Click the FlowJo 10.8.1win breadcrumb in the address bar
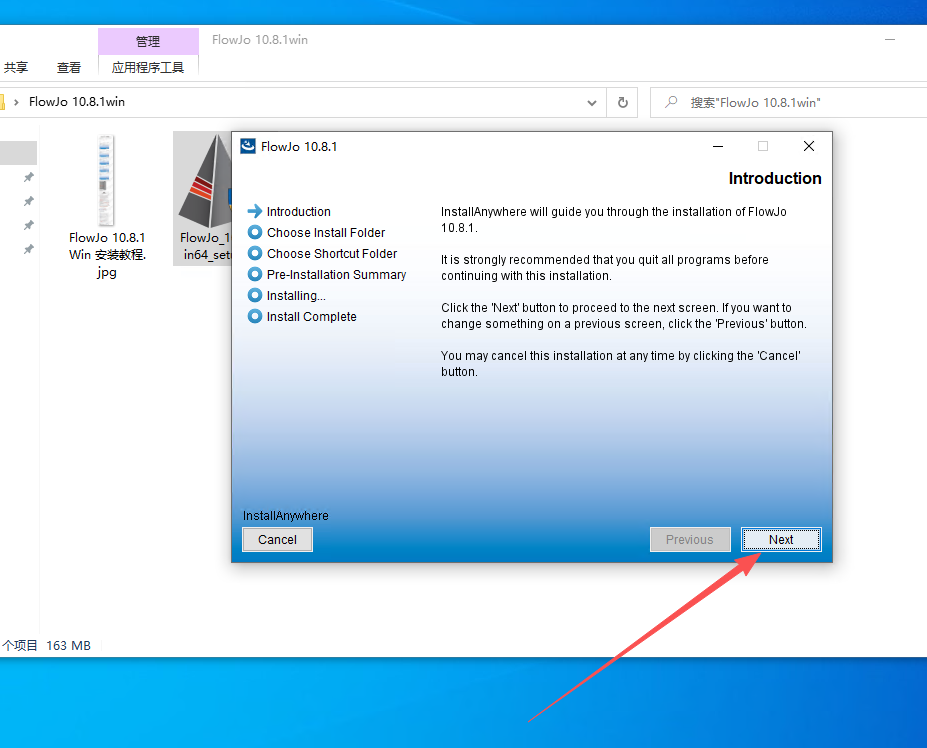The height and width of the screenshot is (748, 927). [77, 102]
